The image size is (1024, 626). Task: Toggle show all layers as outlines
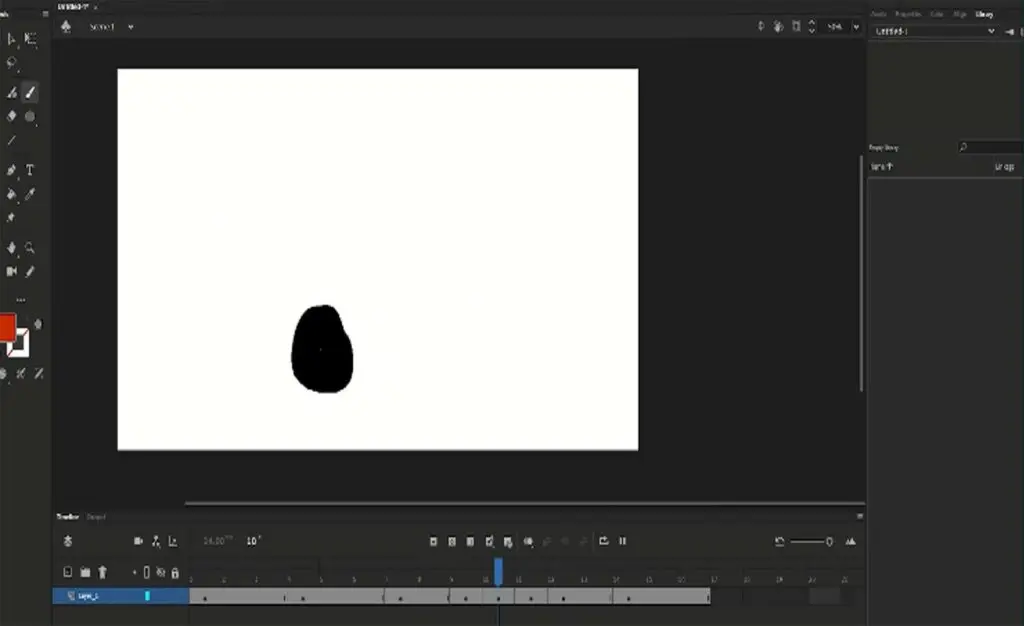[146, 572]
